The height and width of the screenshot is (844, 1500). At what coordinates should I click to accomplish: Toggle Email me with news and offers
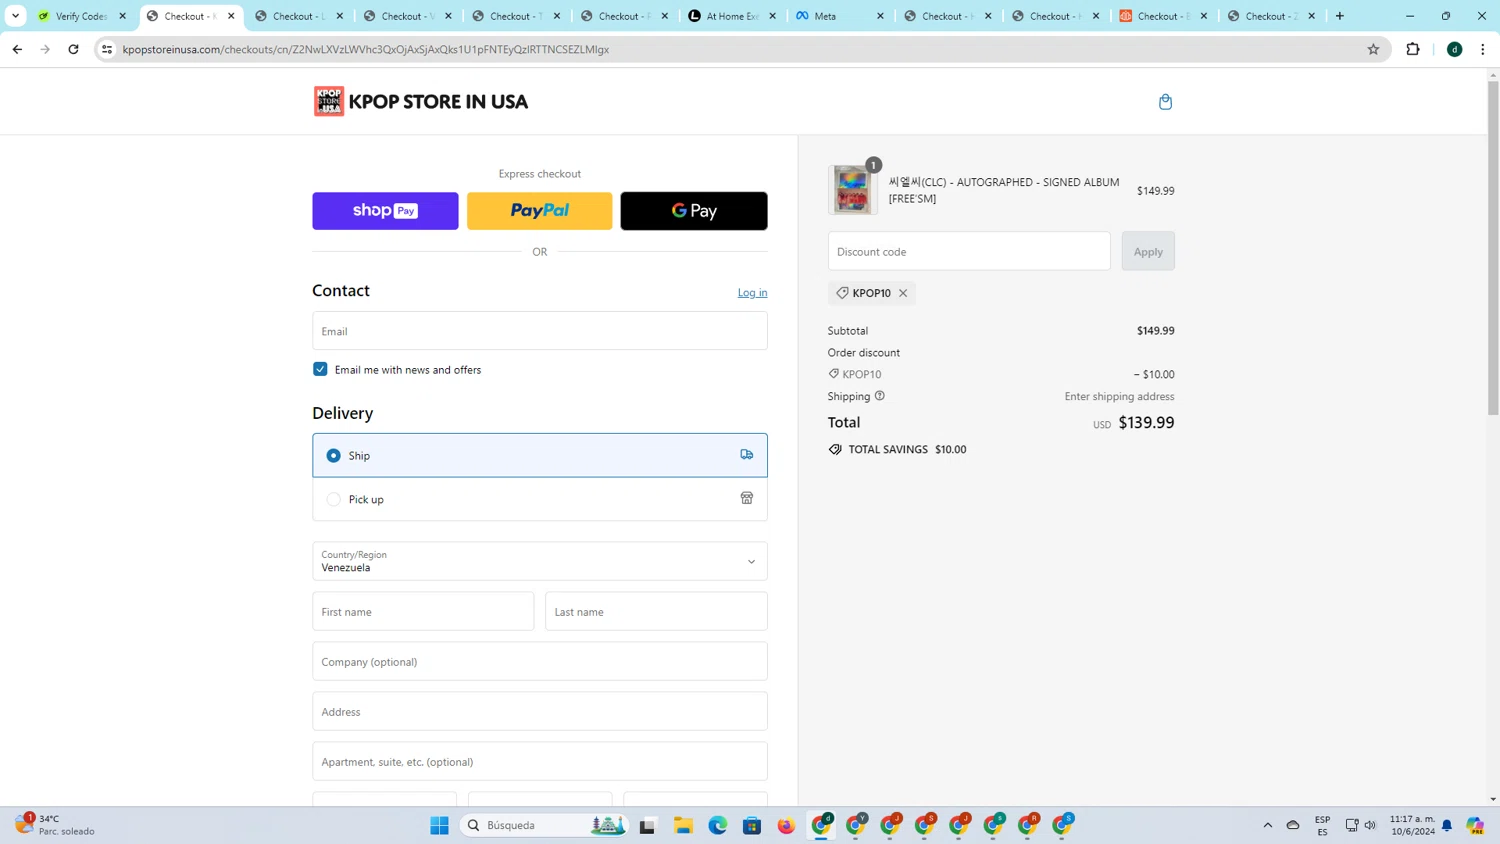tap(320, 369)
